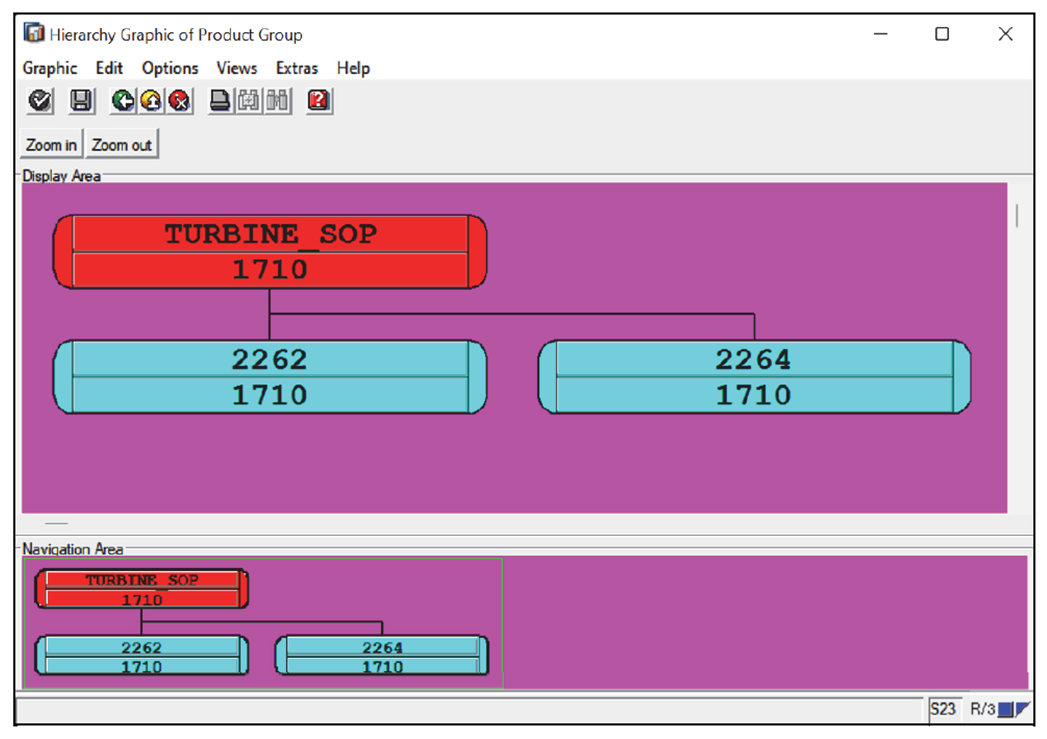Select the 2264 node in Display Area
The width and height of the screenshot is (1047, 739).
pos(755,377)
